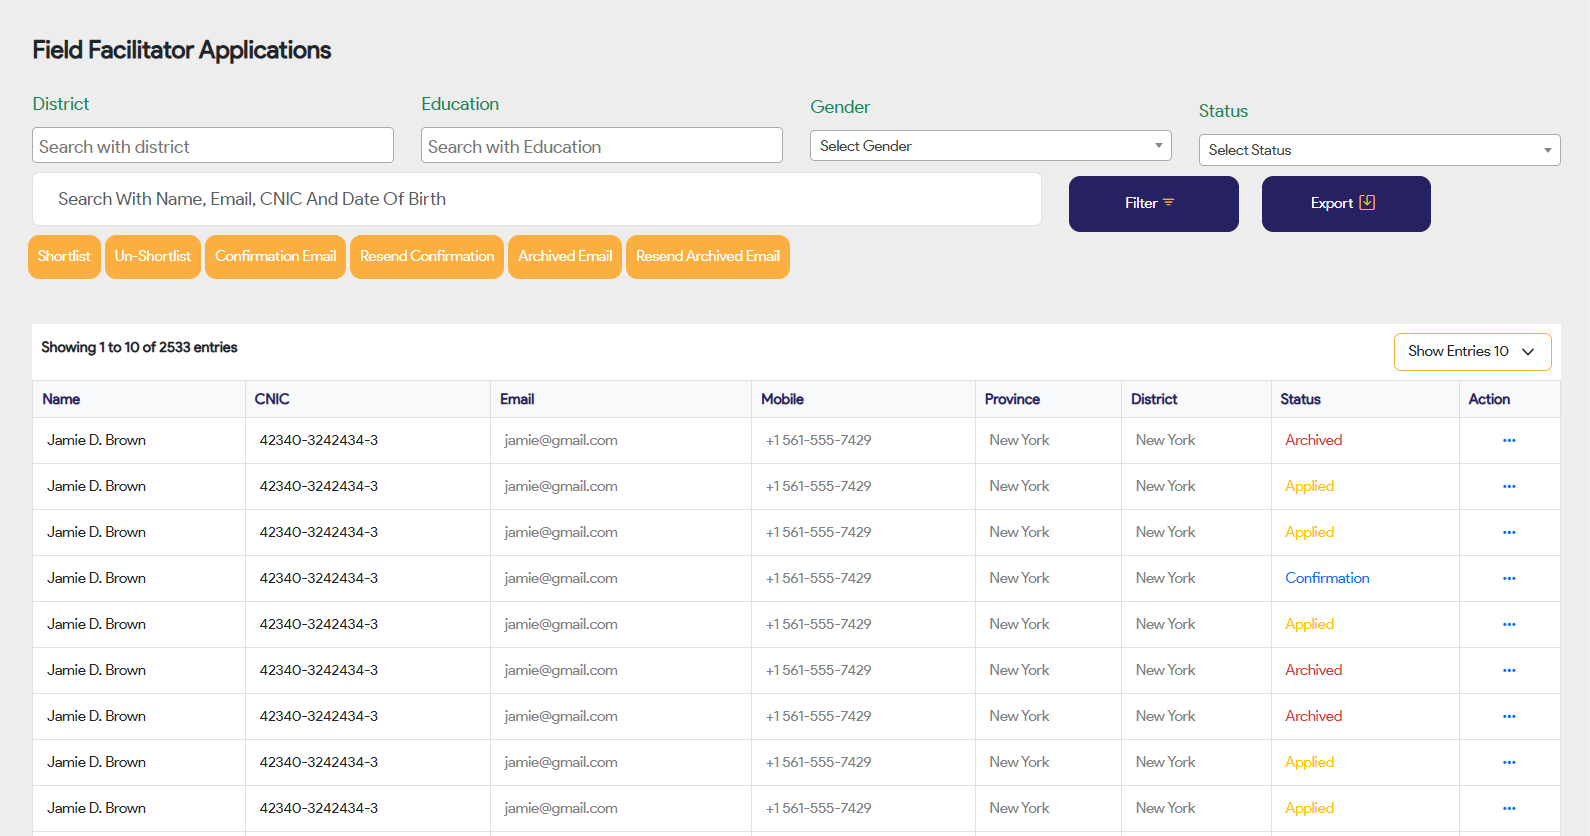The width and height of the screenshot is (1590, 836).
Task: Click the Export button
Action: click(1345, 204)
